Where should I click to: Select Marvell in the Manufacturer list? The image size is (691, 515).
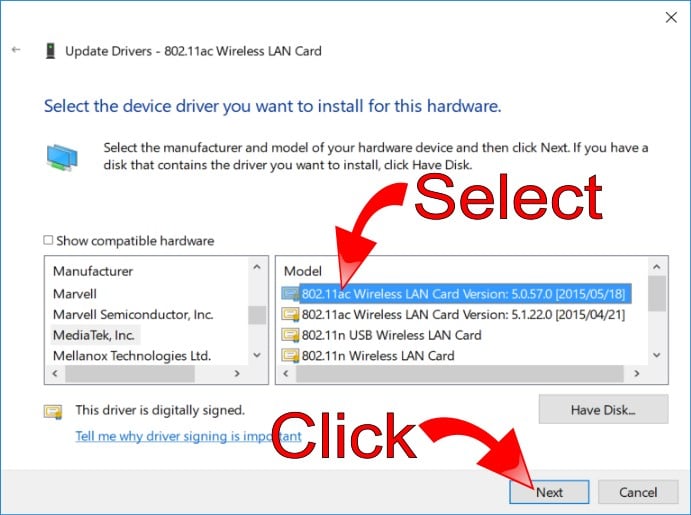74,294
